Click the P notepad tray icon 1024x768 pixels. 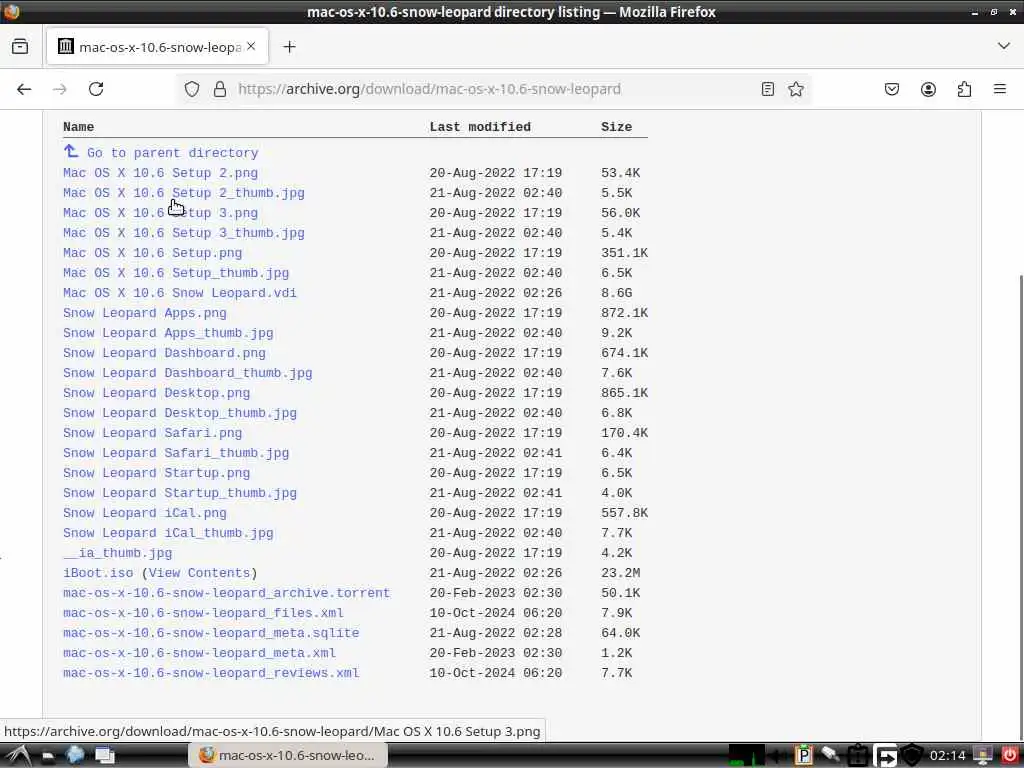(x=804, y=756)
